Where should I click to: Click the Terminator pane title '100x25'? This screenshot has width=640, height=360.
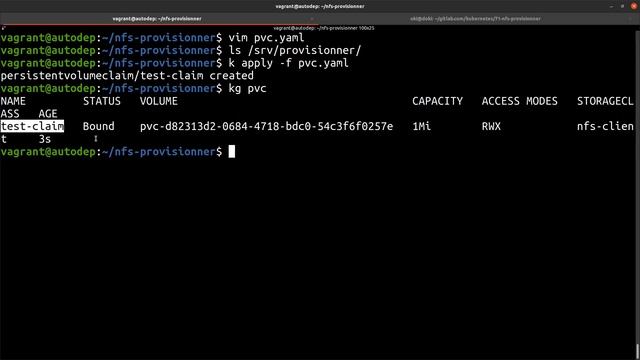[324, 28]
